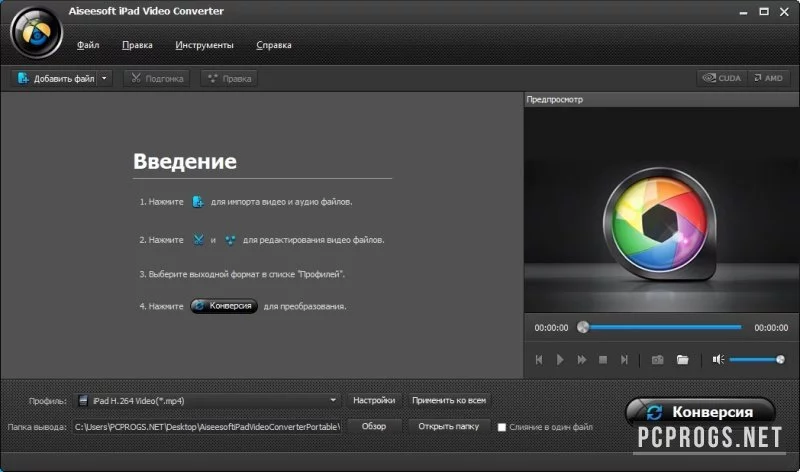Screen dimensions: 800x472
Task: Click the Добавить файл button
Action: [55, 78]
